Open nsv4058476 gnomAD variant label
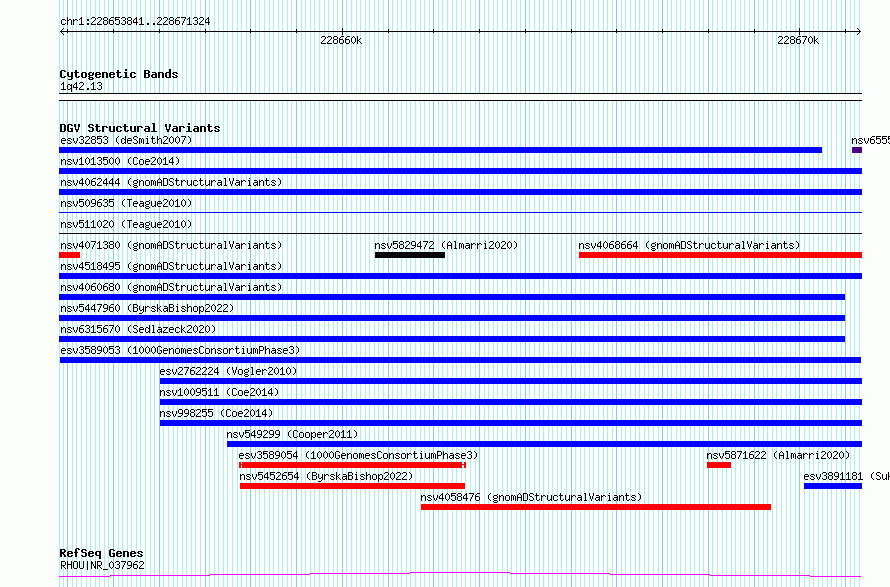The width and height of the screenshot is (890, 587). click(531, 497)
